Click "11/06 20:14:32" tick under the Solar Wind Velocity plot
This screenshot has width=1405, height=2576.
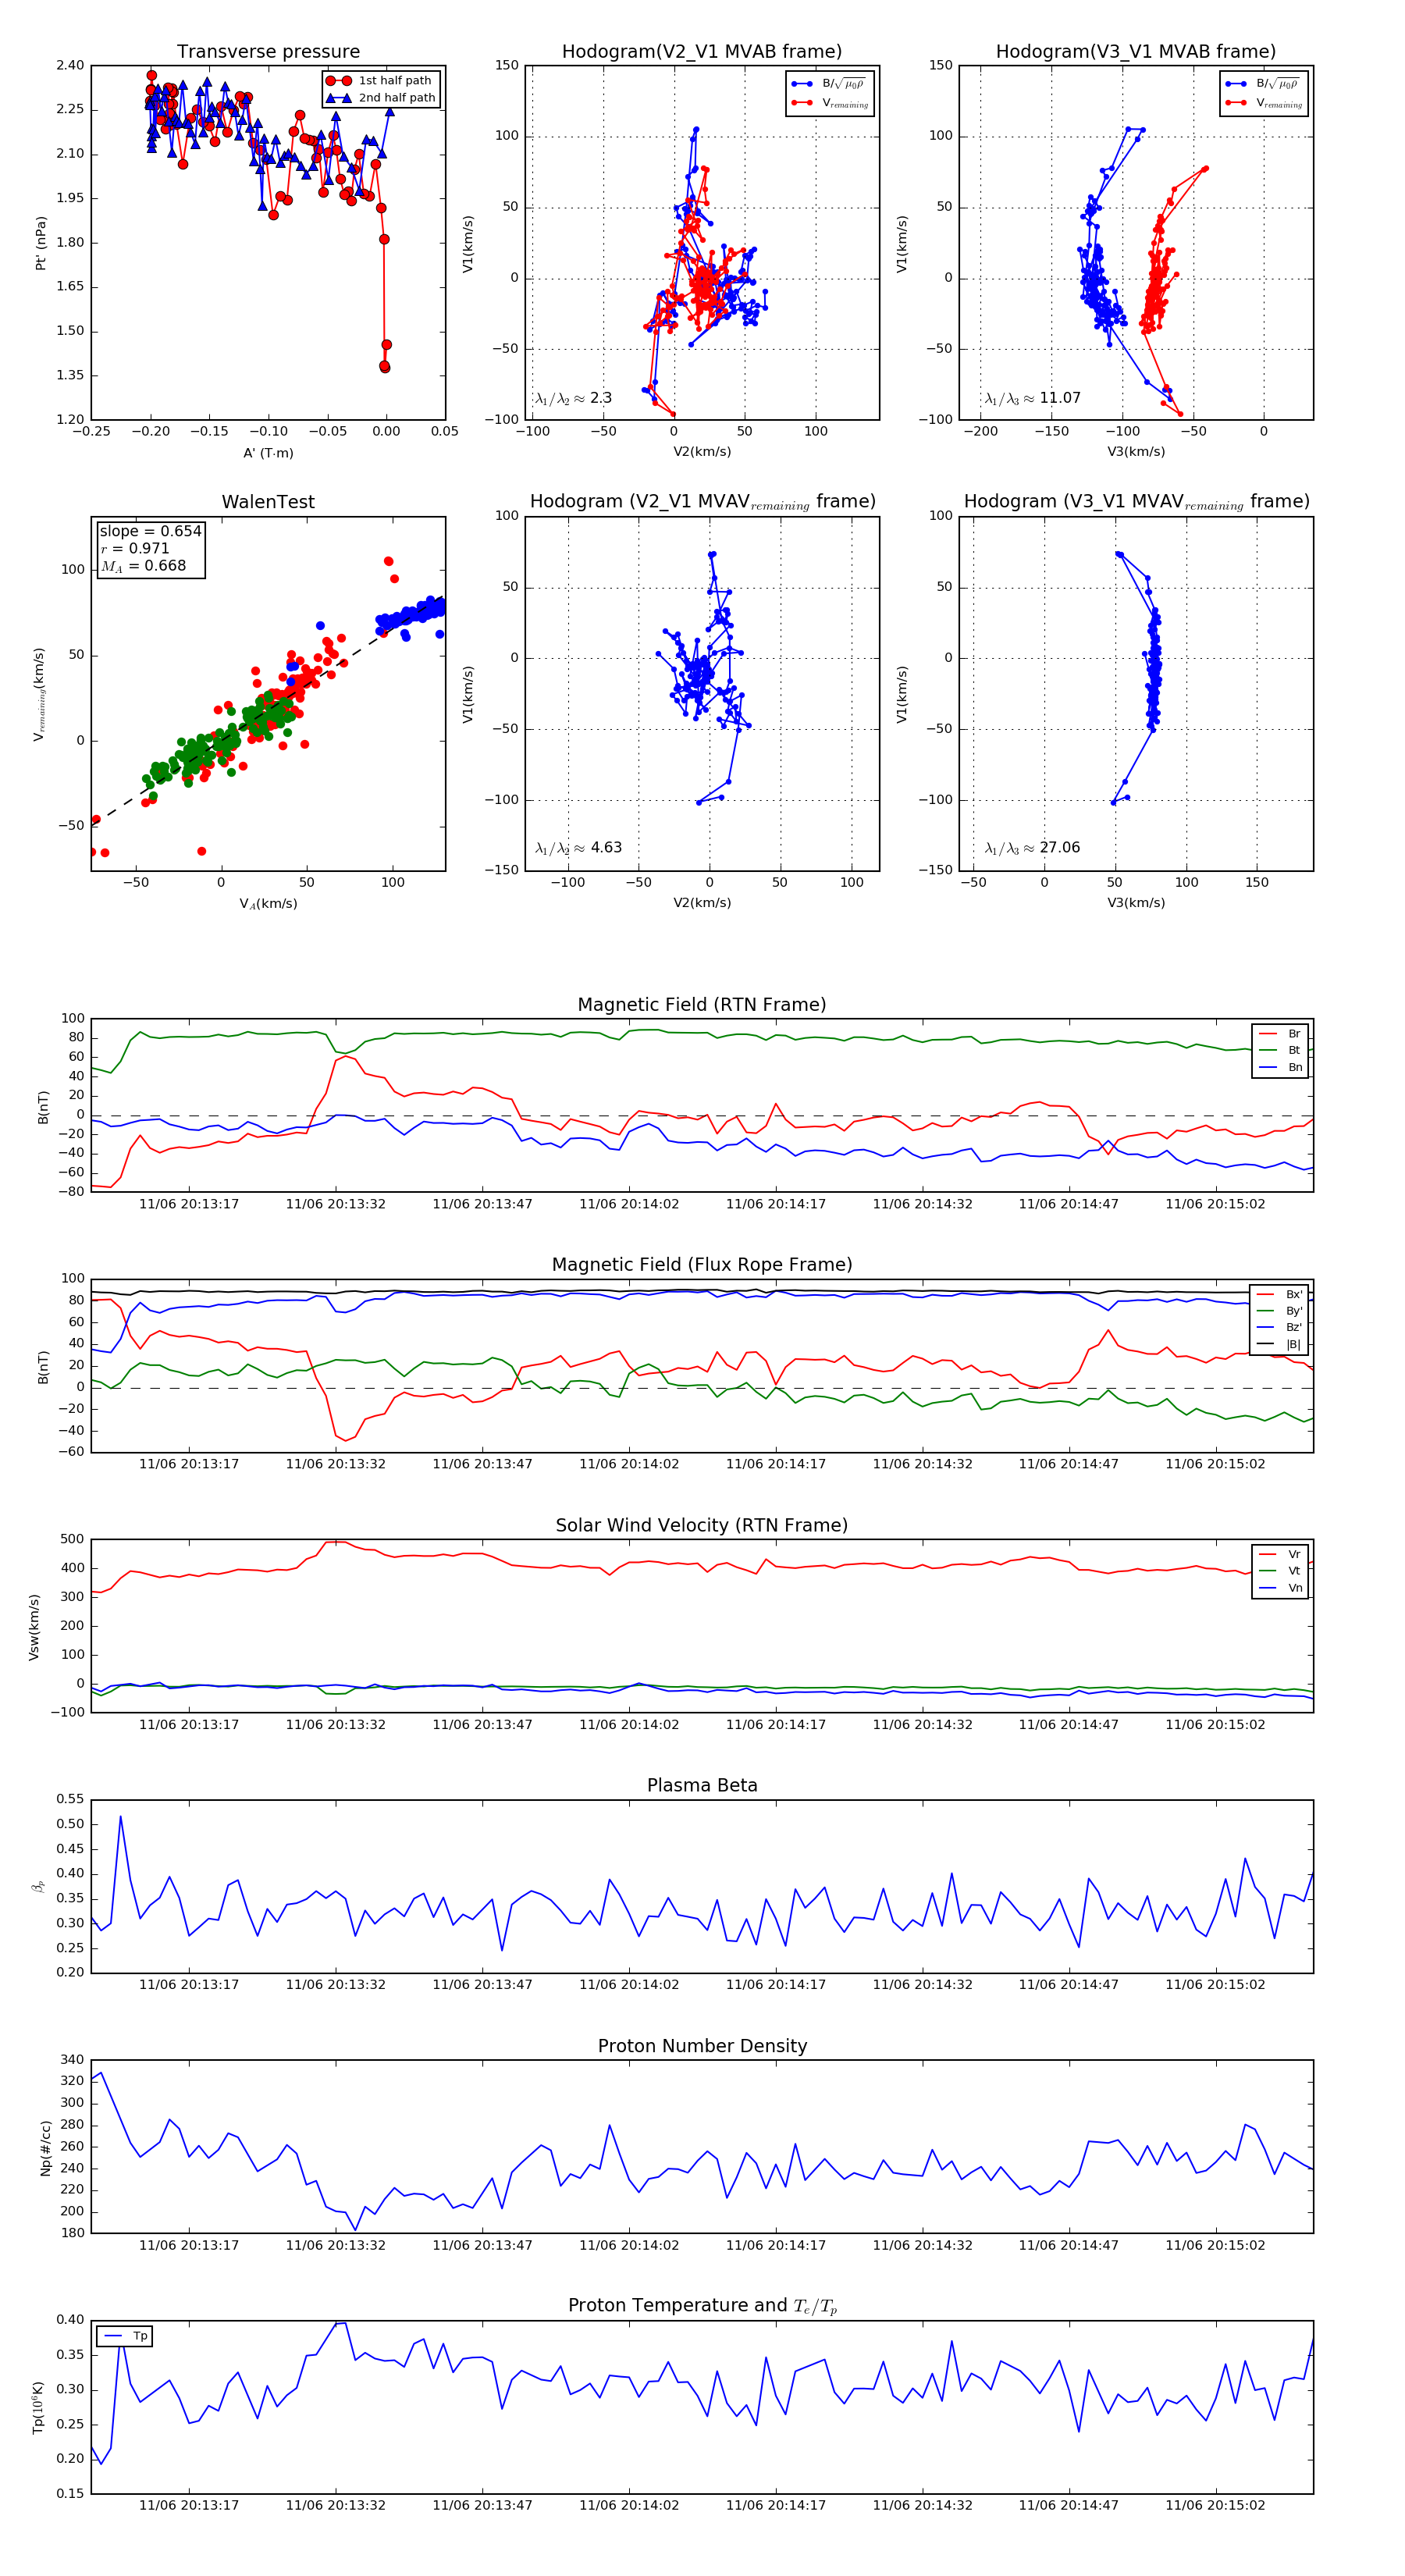pyautogui.click(x=922, y=1724)
